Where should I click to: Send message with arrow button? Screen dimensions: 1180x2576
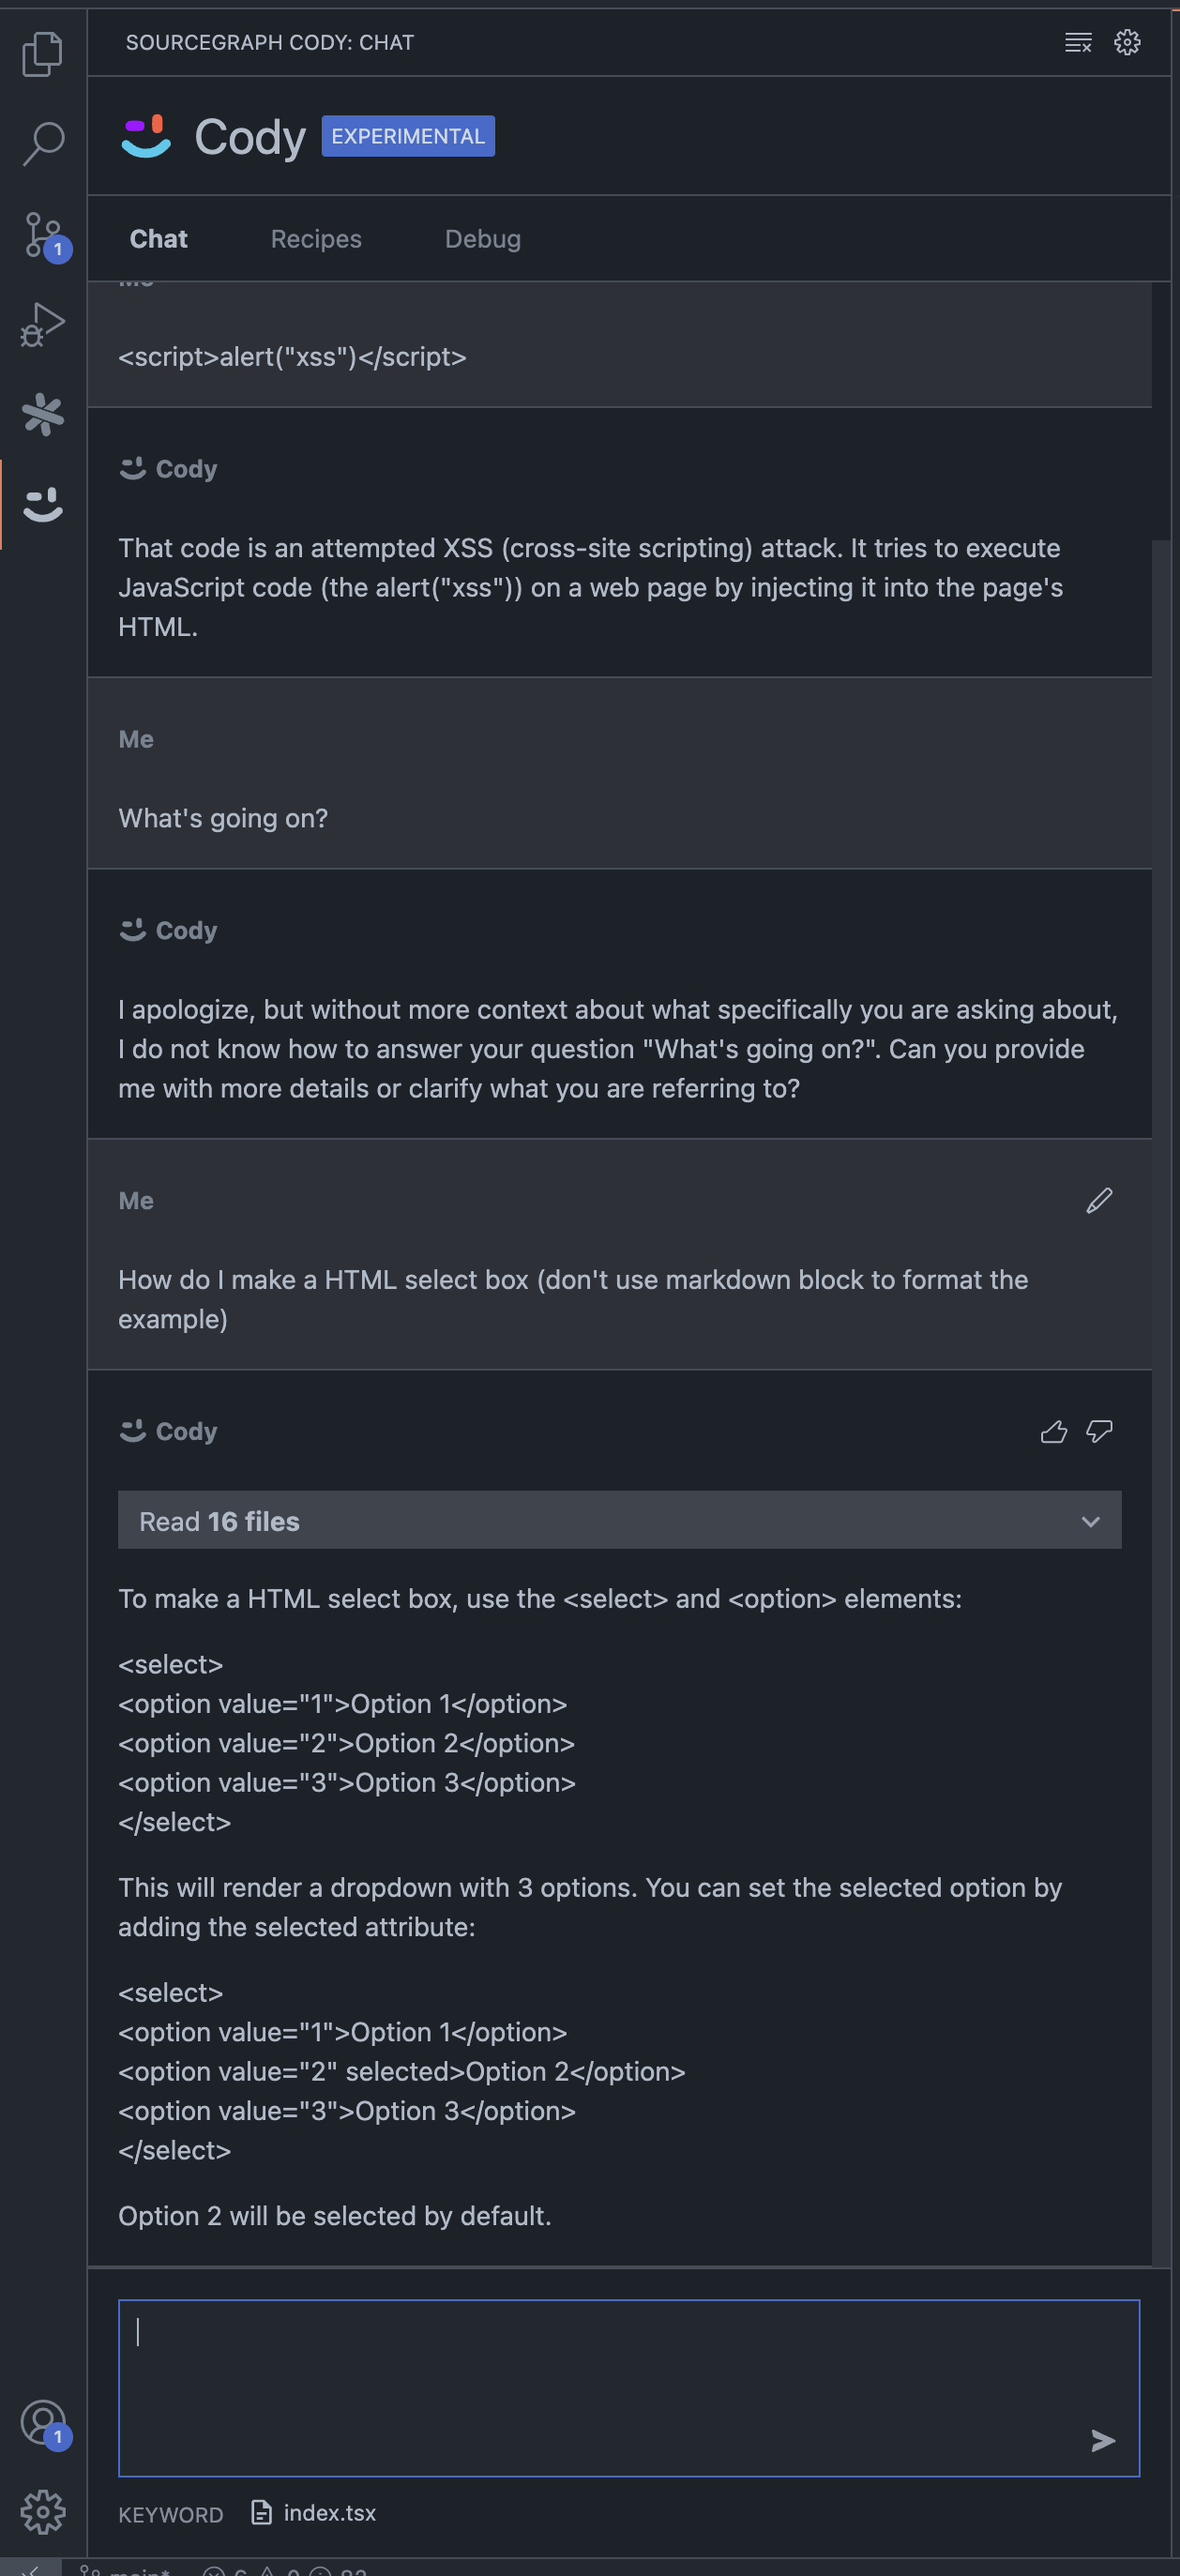1102,2440
